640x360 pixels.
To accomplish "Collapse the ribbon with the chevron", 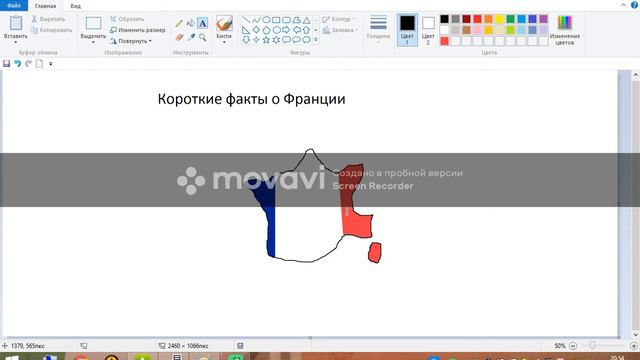I will pos(623,5).
